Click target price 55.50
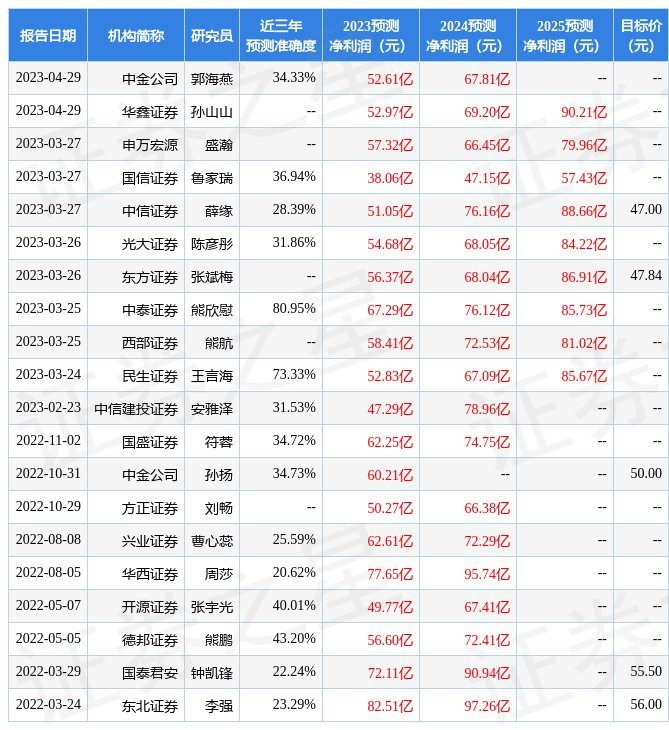The height and width of the screenshot is (730, 669). 646,672
